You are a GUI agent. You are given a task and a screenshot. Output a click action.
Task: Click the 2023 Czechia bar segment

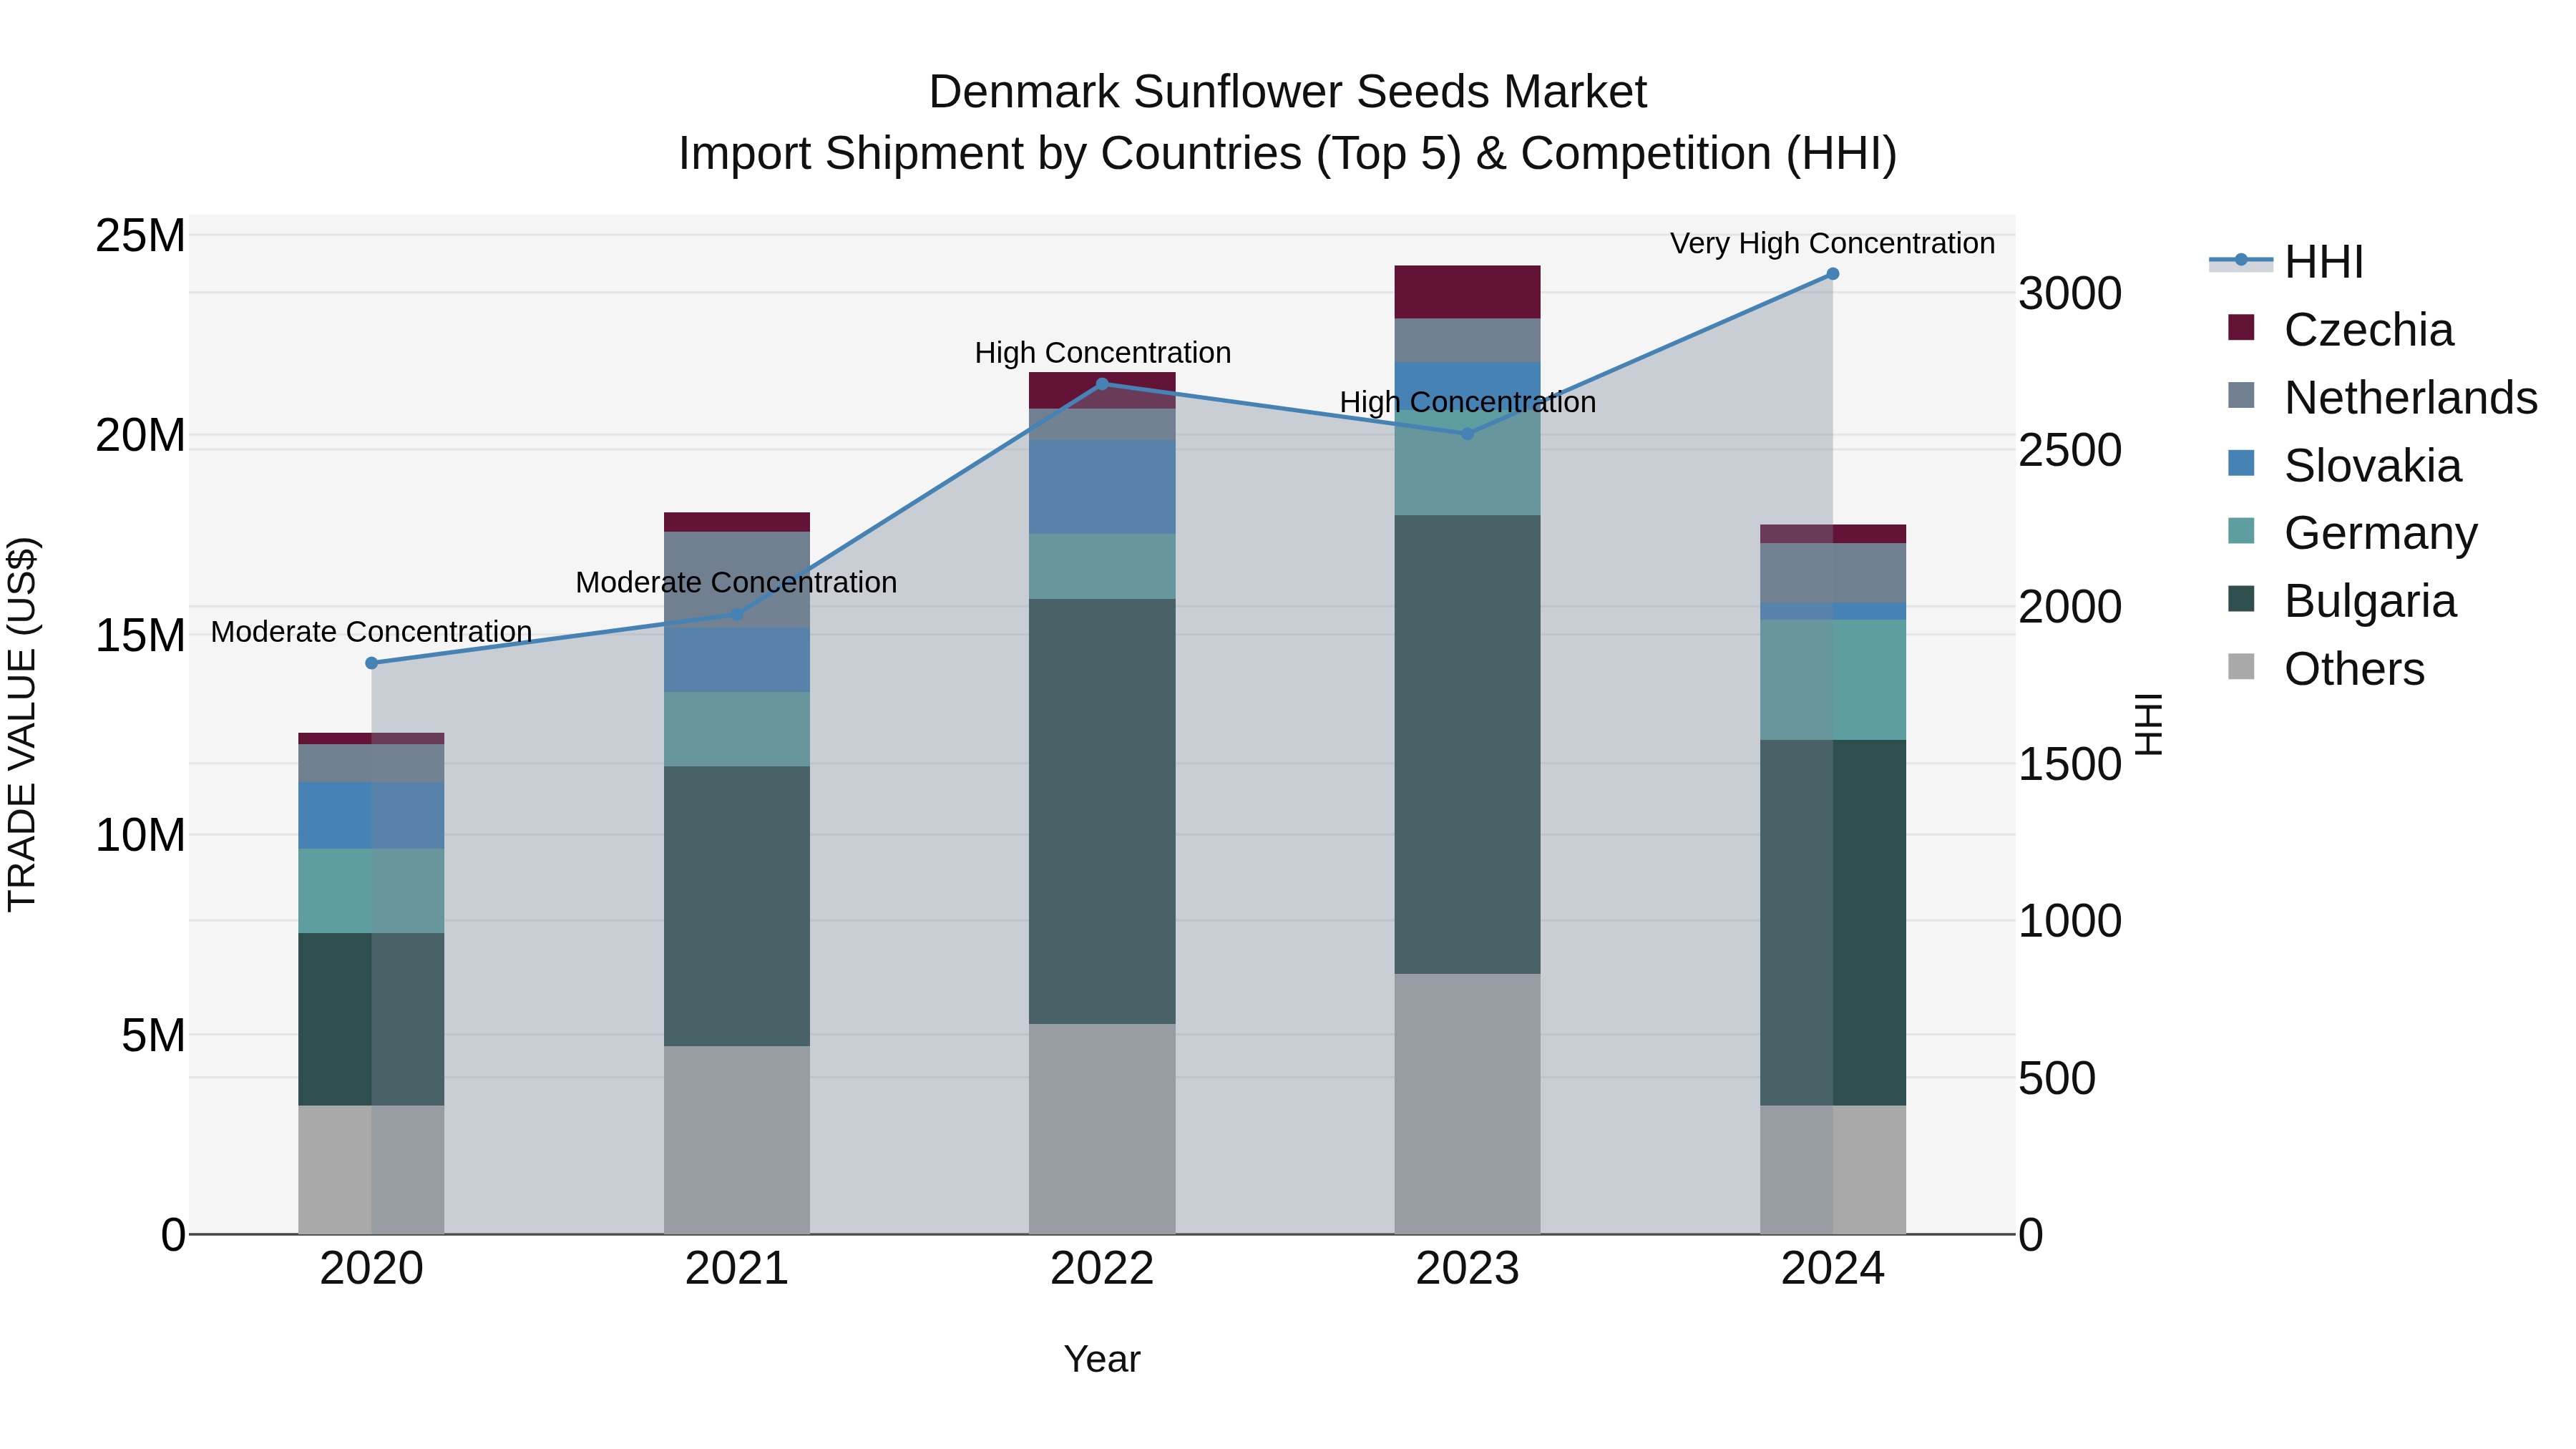[1467, 292]
